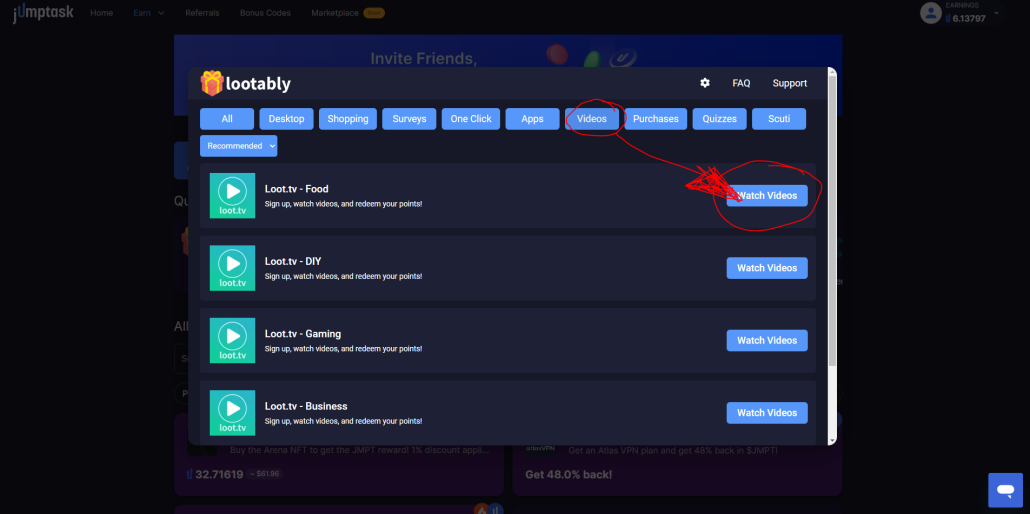Click the Loot.tv - Gaming title
Screen dimensions: 1030x514
[303, 334]
